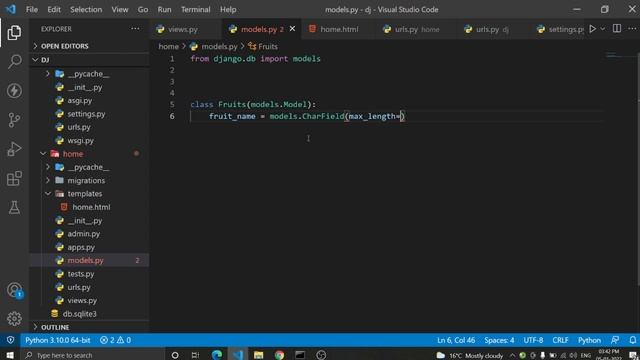Expand the first __pycache__ folder
Viewport: 640px width, 360px height.
48,73
